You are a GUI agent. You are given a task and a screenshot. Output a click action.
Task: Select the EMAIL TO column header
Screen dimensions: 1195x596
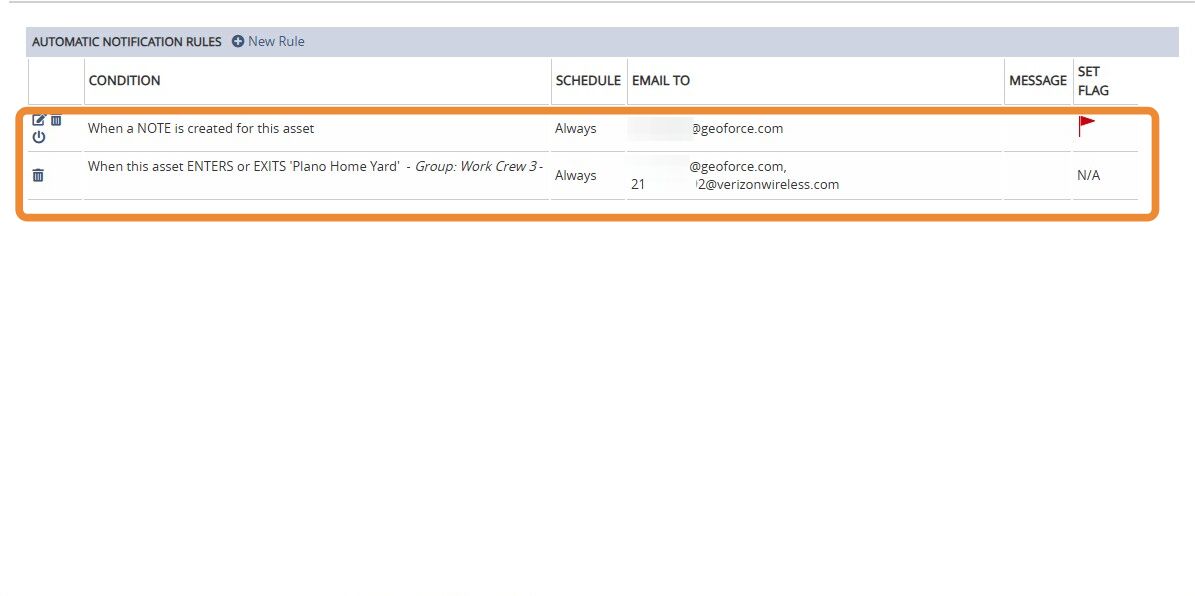tap(661, 81)
